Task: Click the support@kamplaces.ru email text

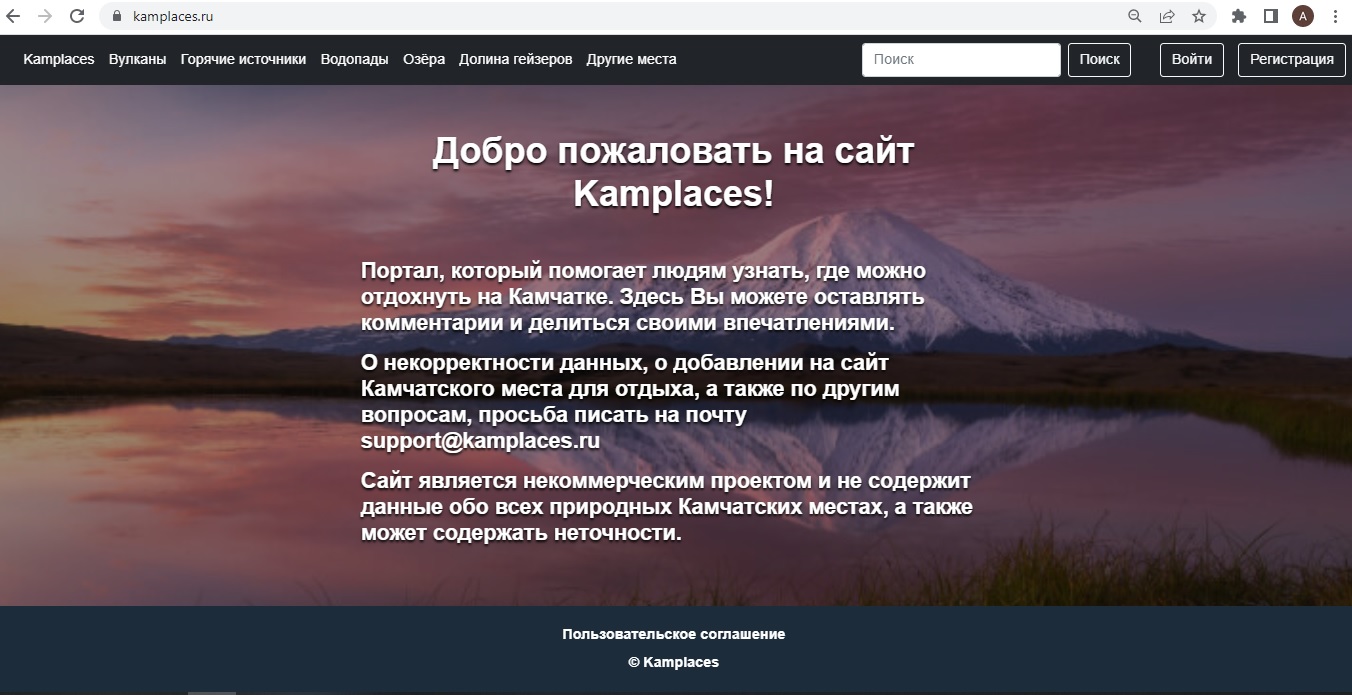Action: pyautogui.click(x=480, y=441)
